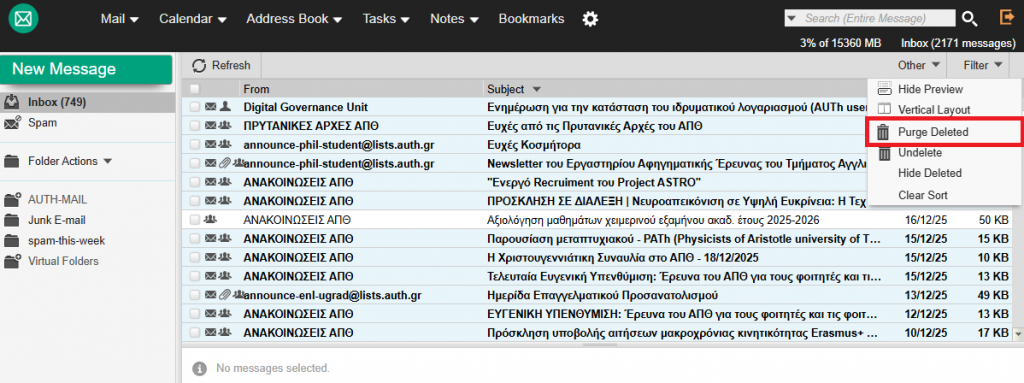Click the attachment paperclip on Newsletter row
The width and height of the screenshot is (1024, 383).
tap(225, 163)
